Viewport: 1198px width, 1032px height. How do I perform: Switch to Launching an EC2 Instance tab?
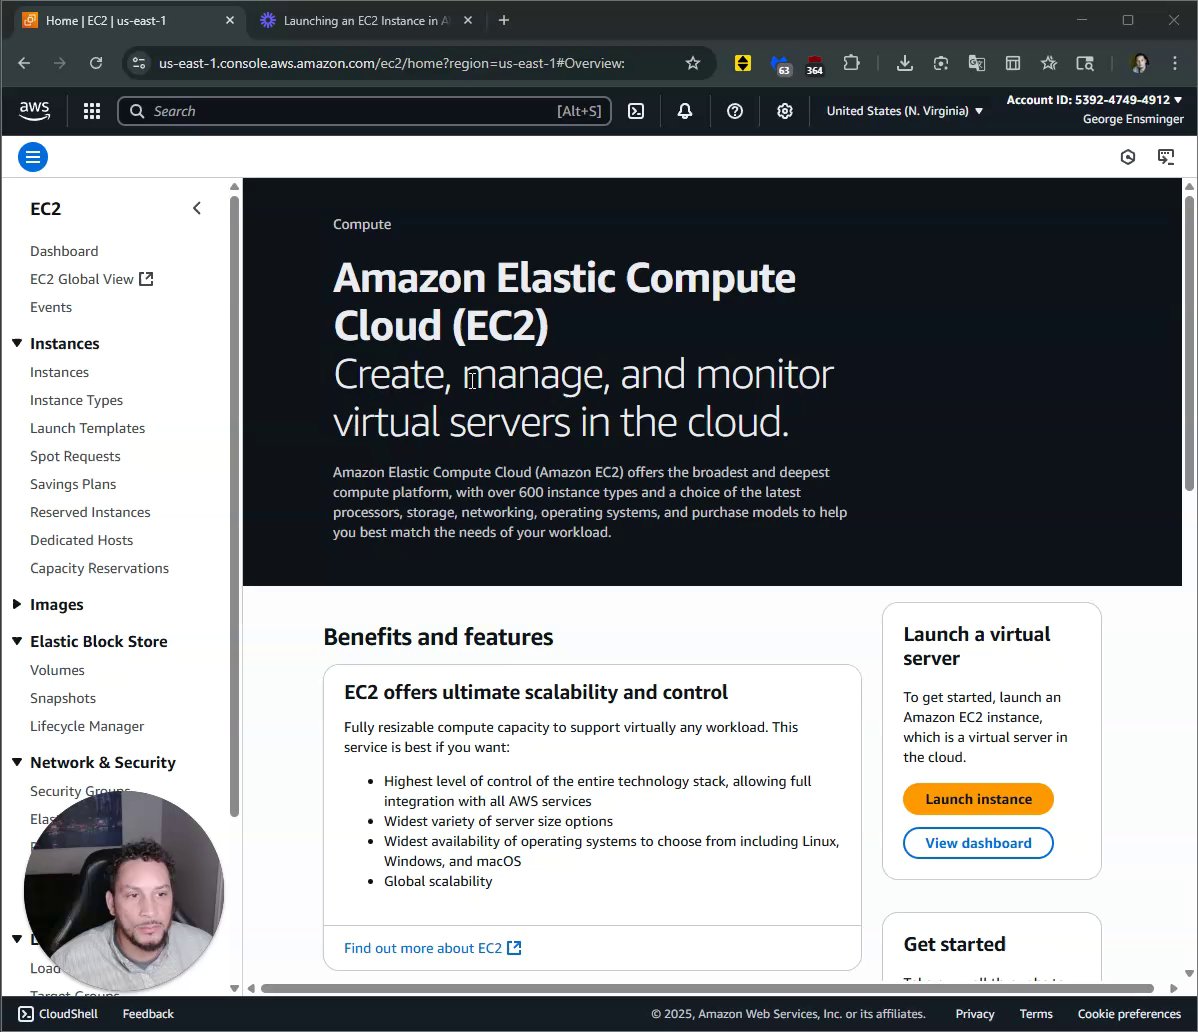click(x=366, y=21)
